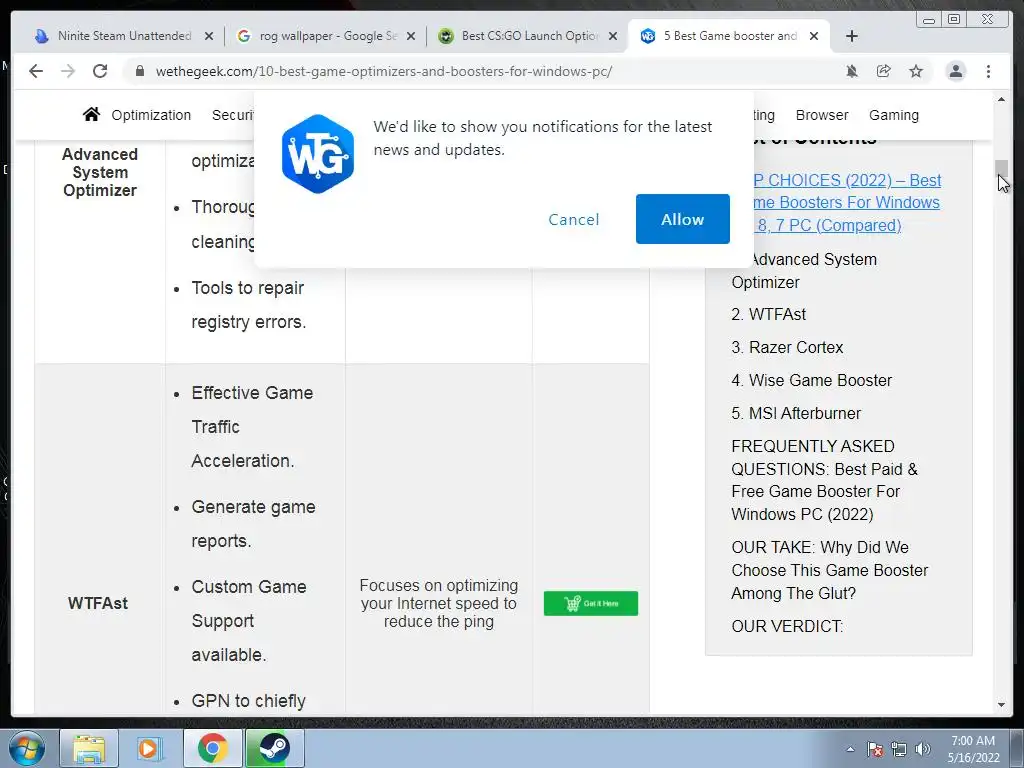Click the Action Center flag icon
Viewport: 1024px width, 768px height.
coord(874,749)
